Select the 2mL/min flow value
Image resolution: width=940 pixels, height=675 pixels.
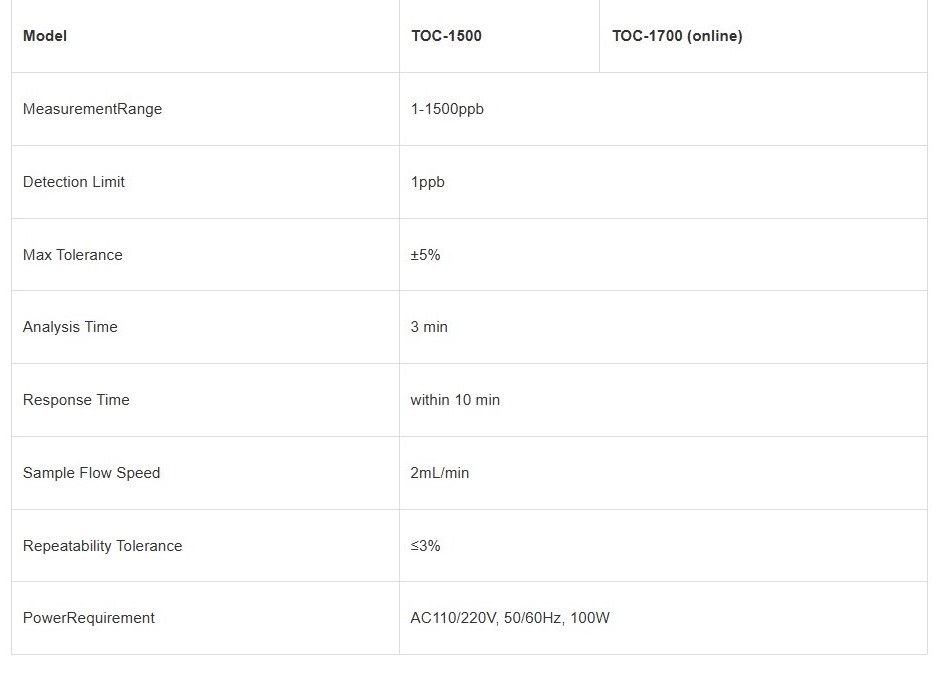439,473
